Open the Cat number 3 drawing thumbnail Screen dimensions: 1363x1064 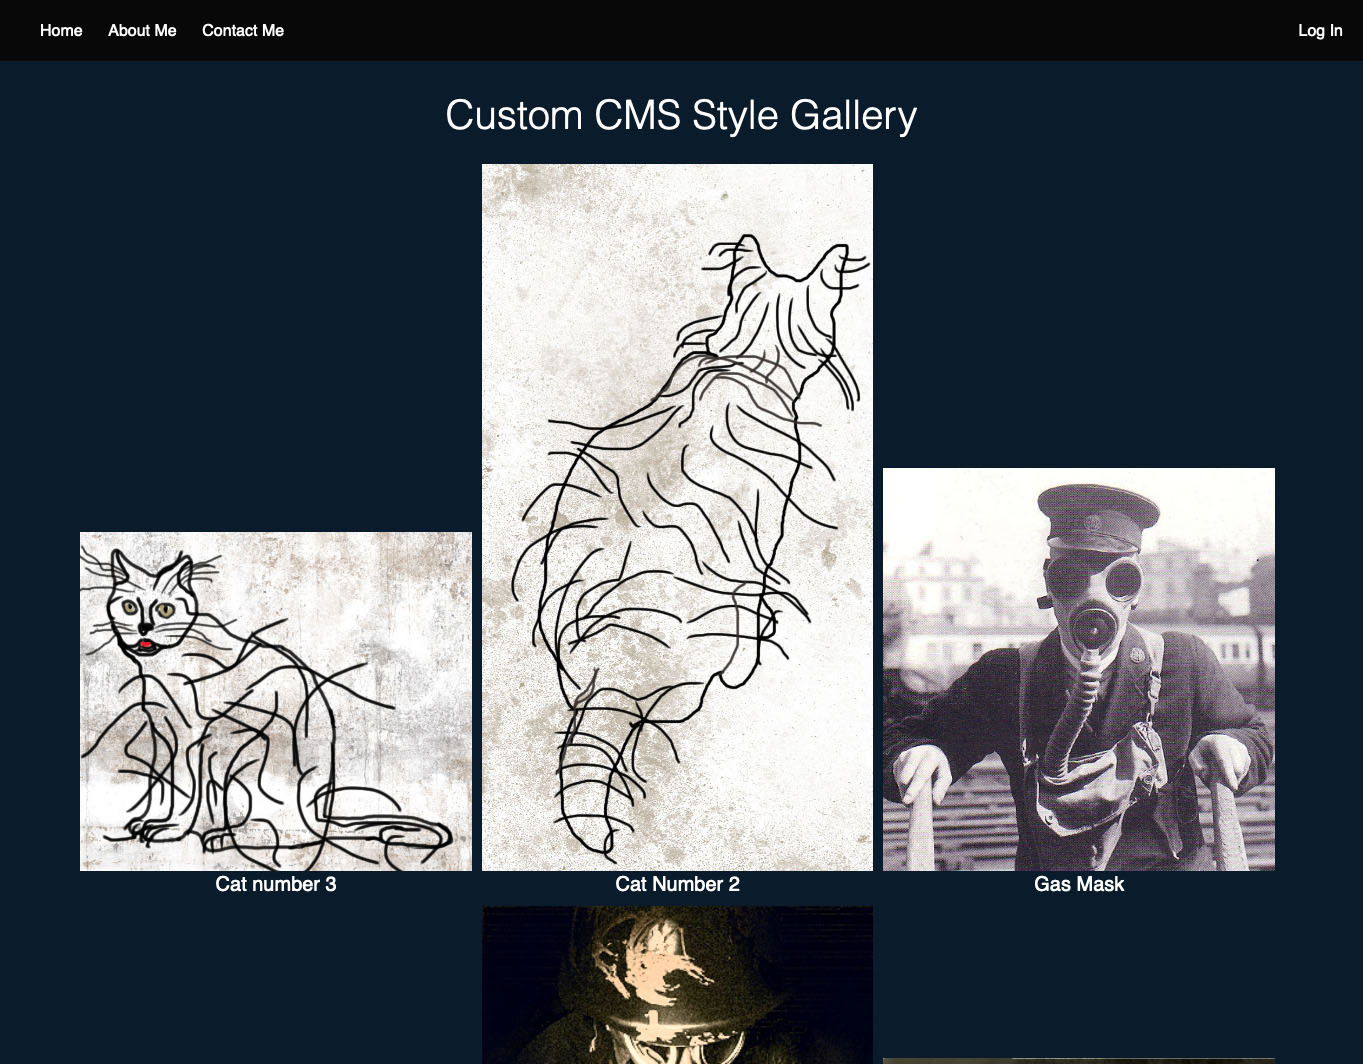point(276,701)
